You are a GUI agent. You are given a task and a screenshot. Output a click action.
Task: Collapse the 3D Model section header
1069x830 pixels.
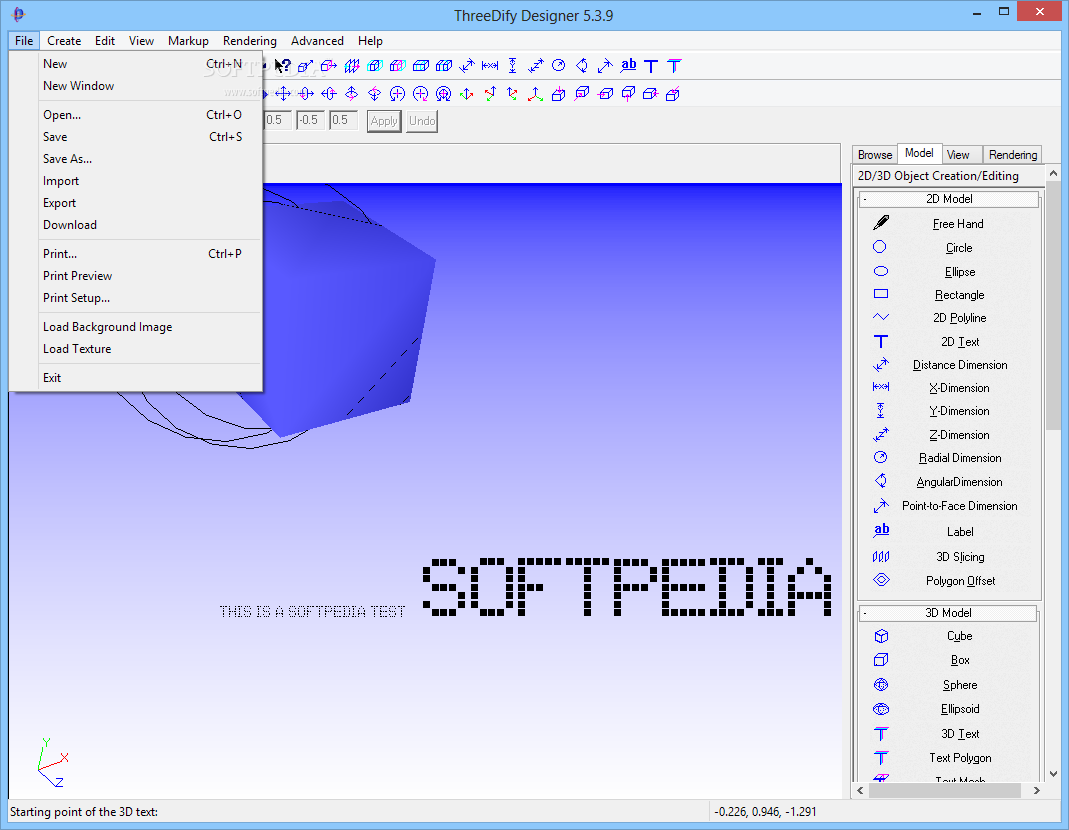tap(948, 612)
